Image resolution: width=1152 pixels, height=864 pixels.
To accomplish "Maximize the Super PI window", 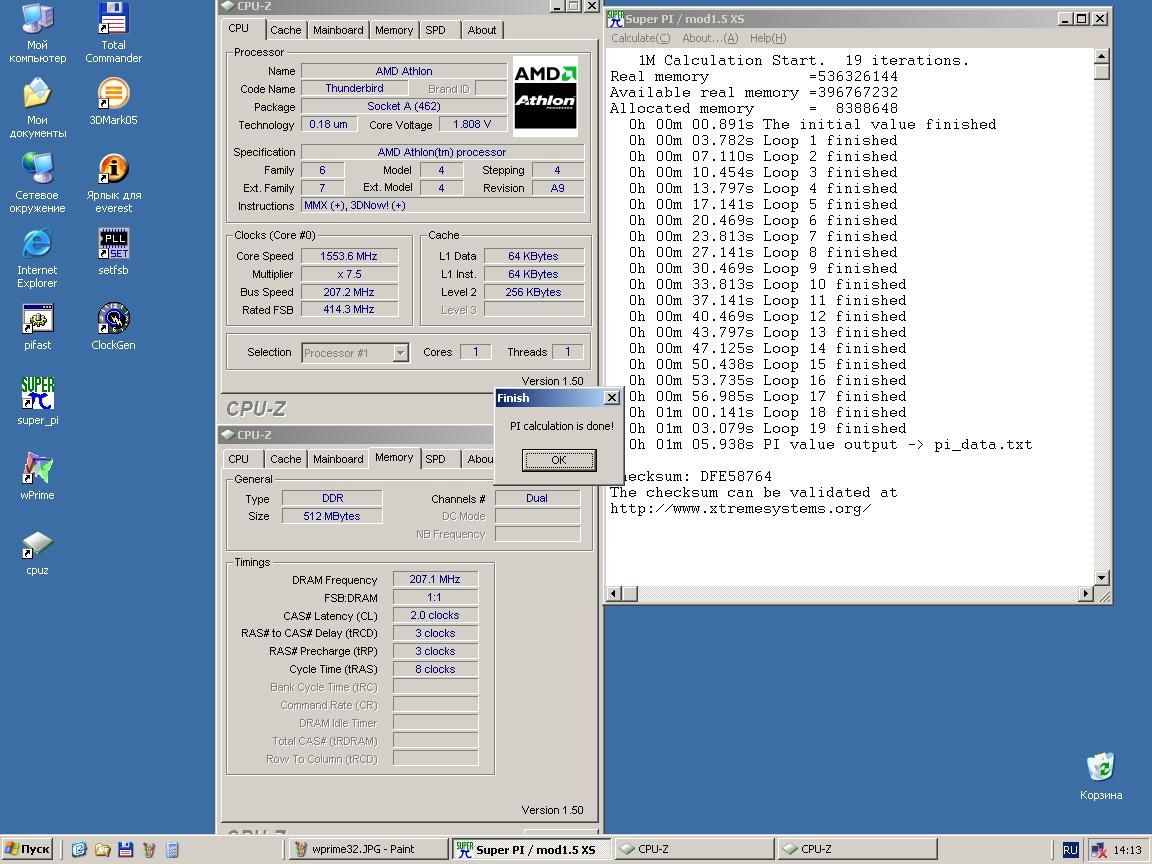I will tap(1081, 19).
